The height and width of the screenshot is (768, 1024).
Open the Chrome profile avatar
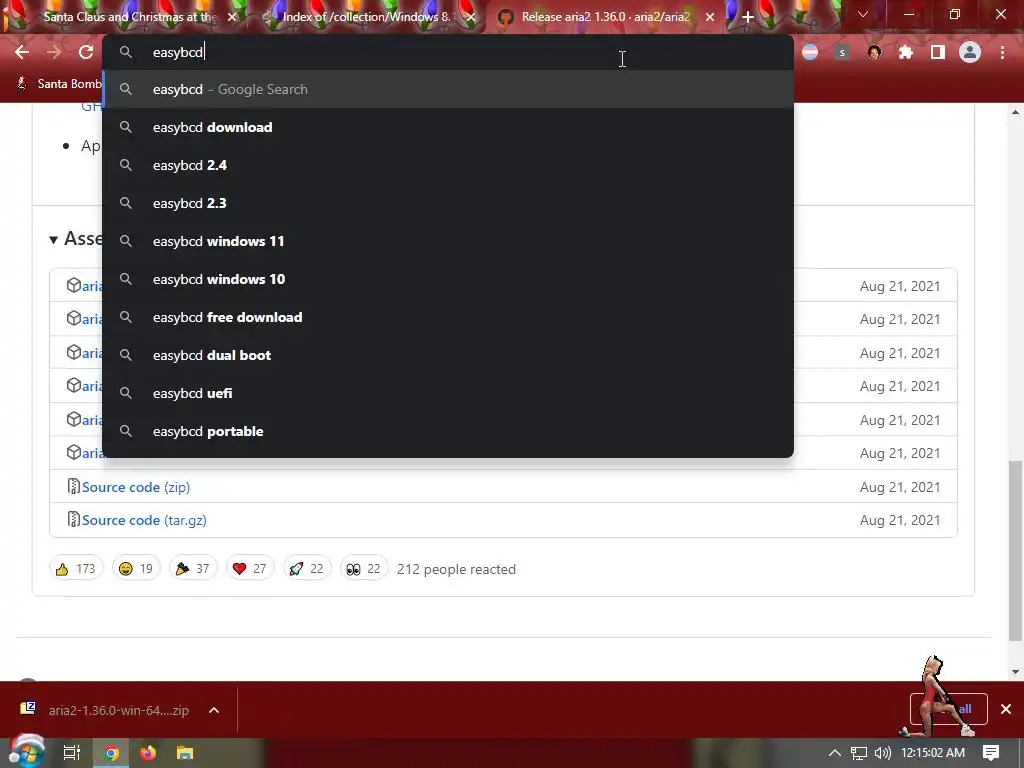970,52
